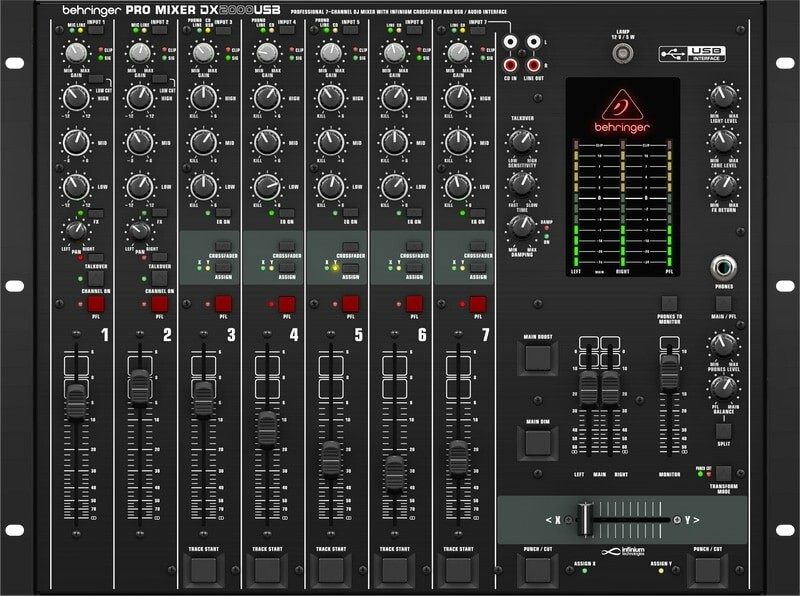The height and width of the screenshot is (596, 800).
Task: Enable Low Cut on channel 1
Action: click(x=95, y=79)
